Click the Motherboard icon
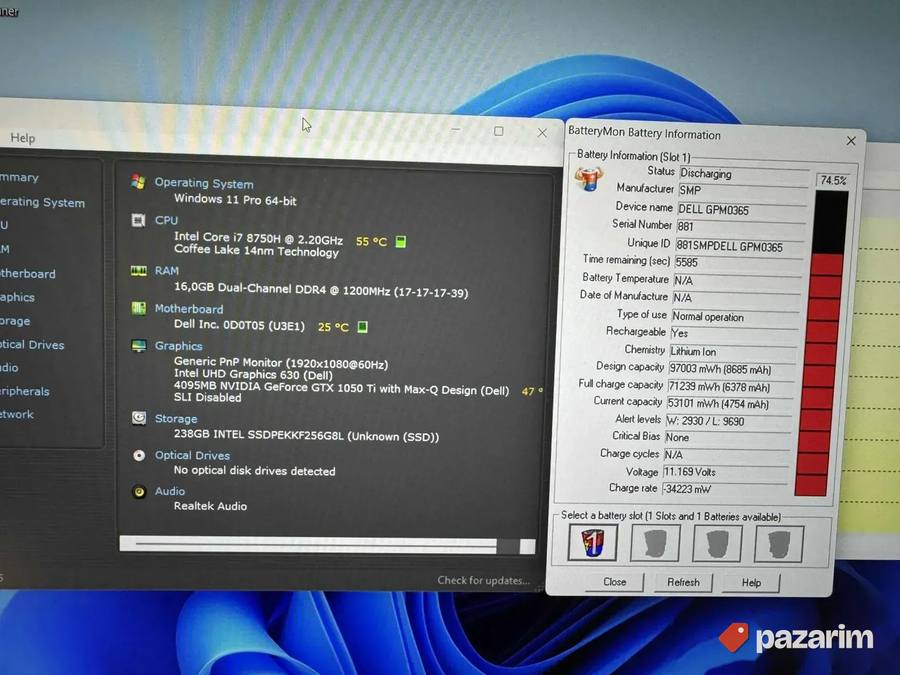The height and width of the screenshot is (675, 900). [x=138, y=308]
